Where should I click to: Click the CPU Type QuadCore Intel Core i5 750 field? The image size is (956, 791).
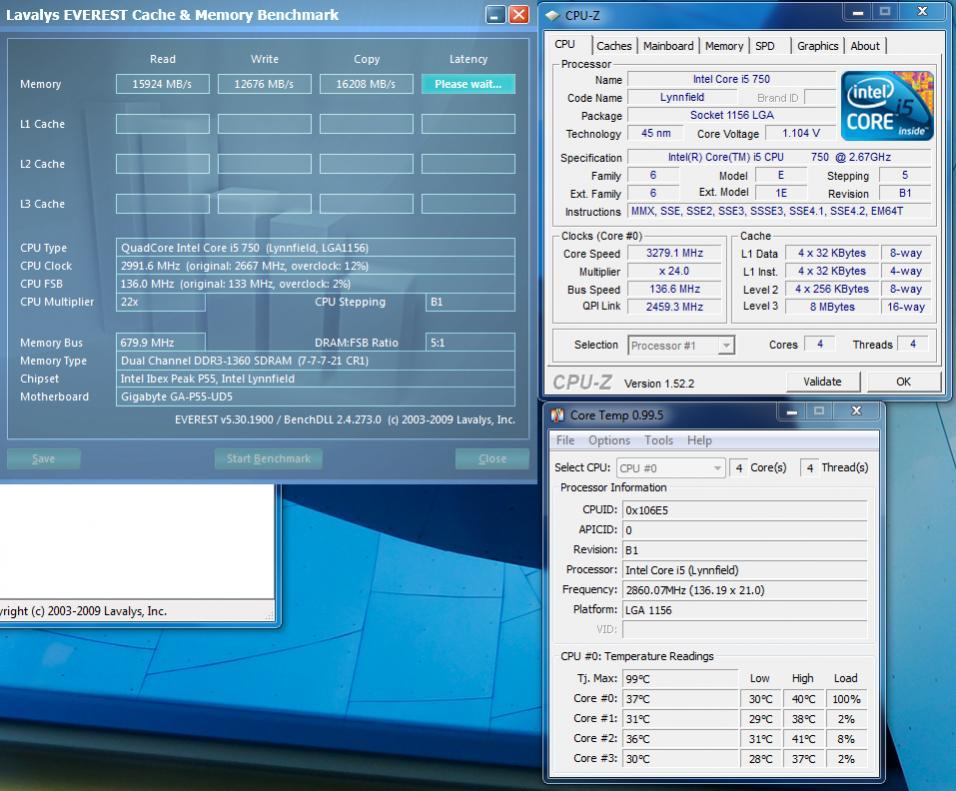(315, 248)
